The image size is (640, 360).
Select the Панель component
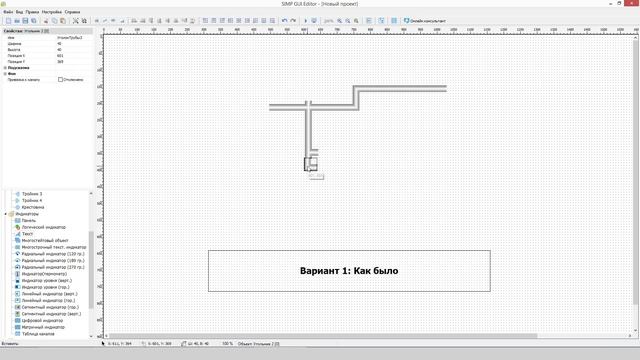pyautogui.click(x=29, y=220)
